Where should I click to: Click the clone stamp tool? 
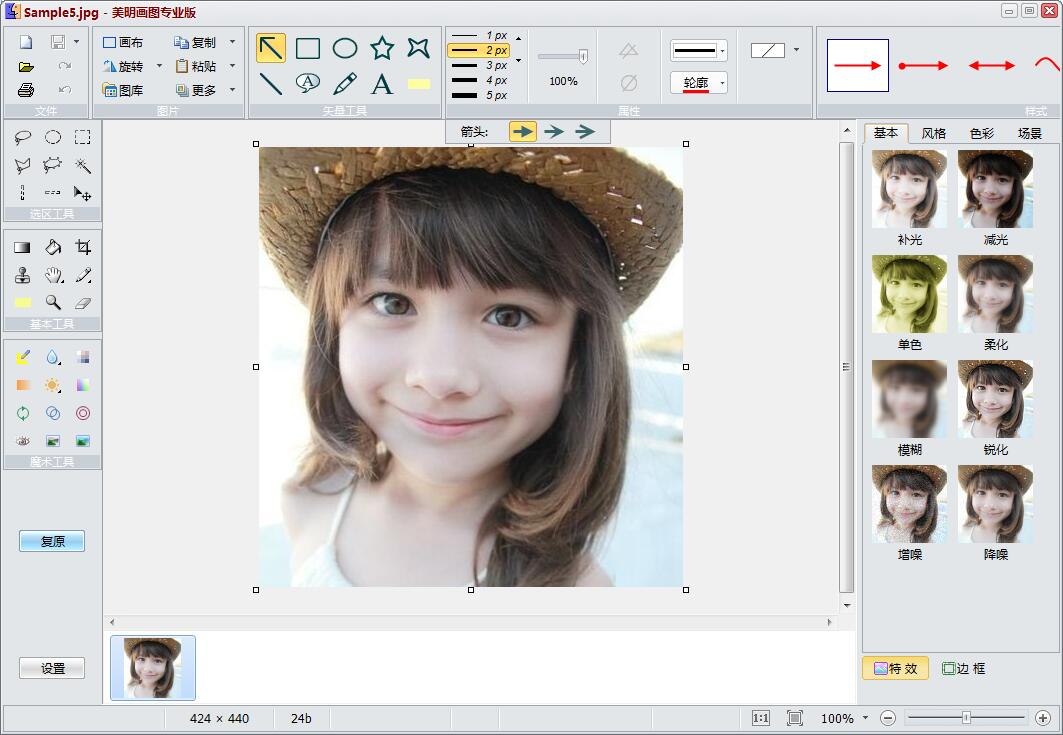tap(23, 275)
